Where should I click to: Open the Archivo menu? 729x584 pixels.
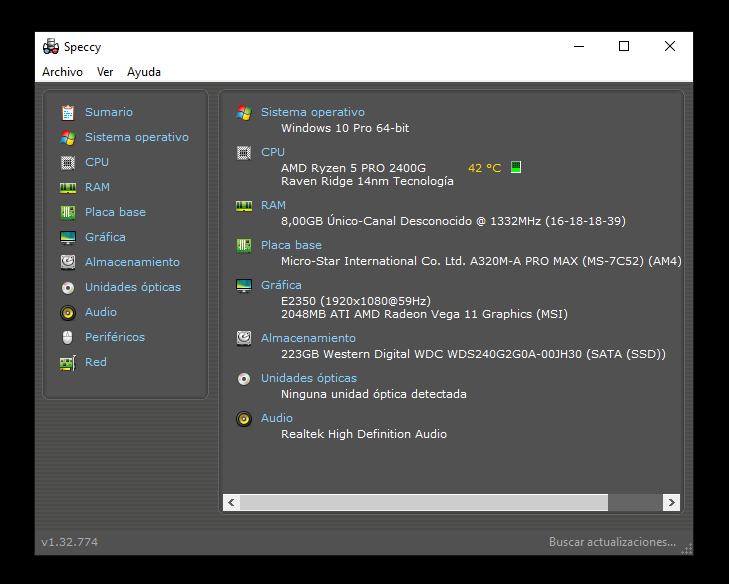coord(62,72)
